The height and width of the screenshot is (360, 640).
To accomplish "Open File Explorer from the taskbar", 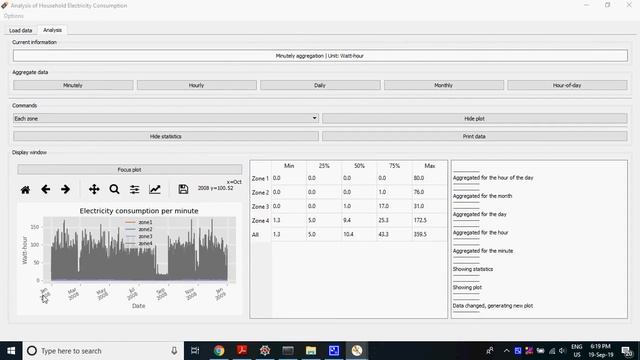I will (311, 351).
